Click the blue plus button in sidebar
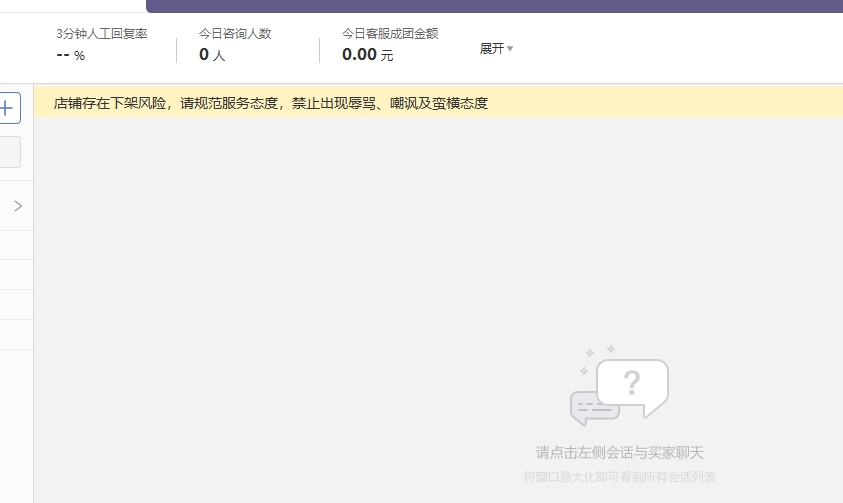The image size is (843, 503). [9, 108]
